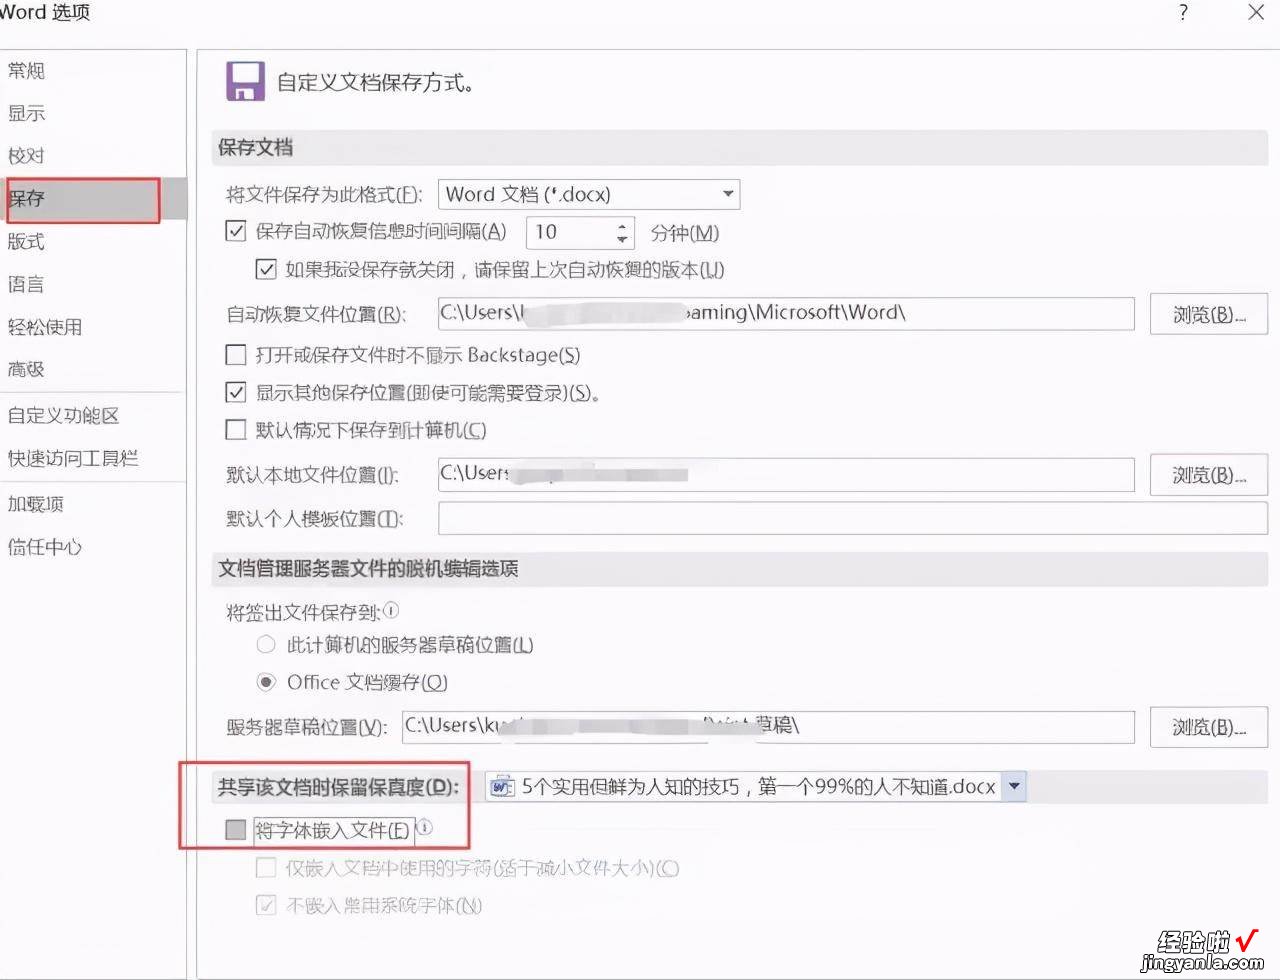Open the 轻松使用 options category

pyautogui.click(x=45, y=327)
